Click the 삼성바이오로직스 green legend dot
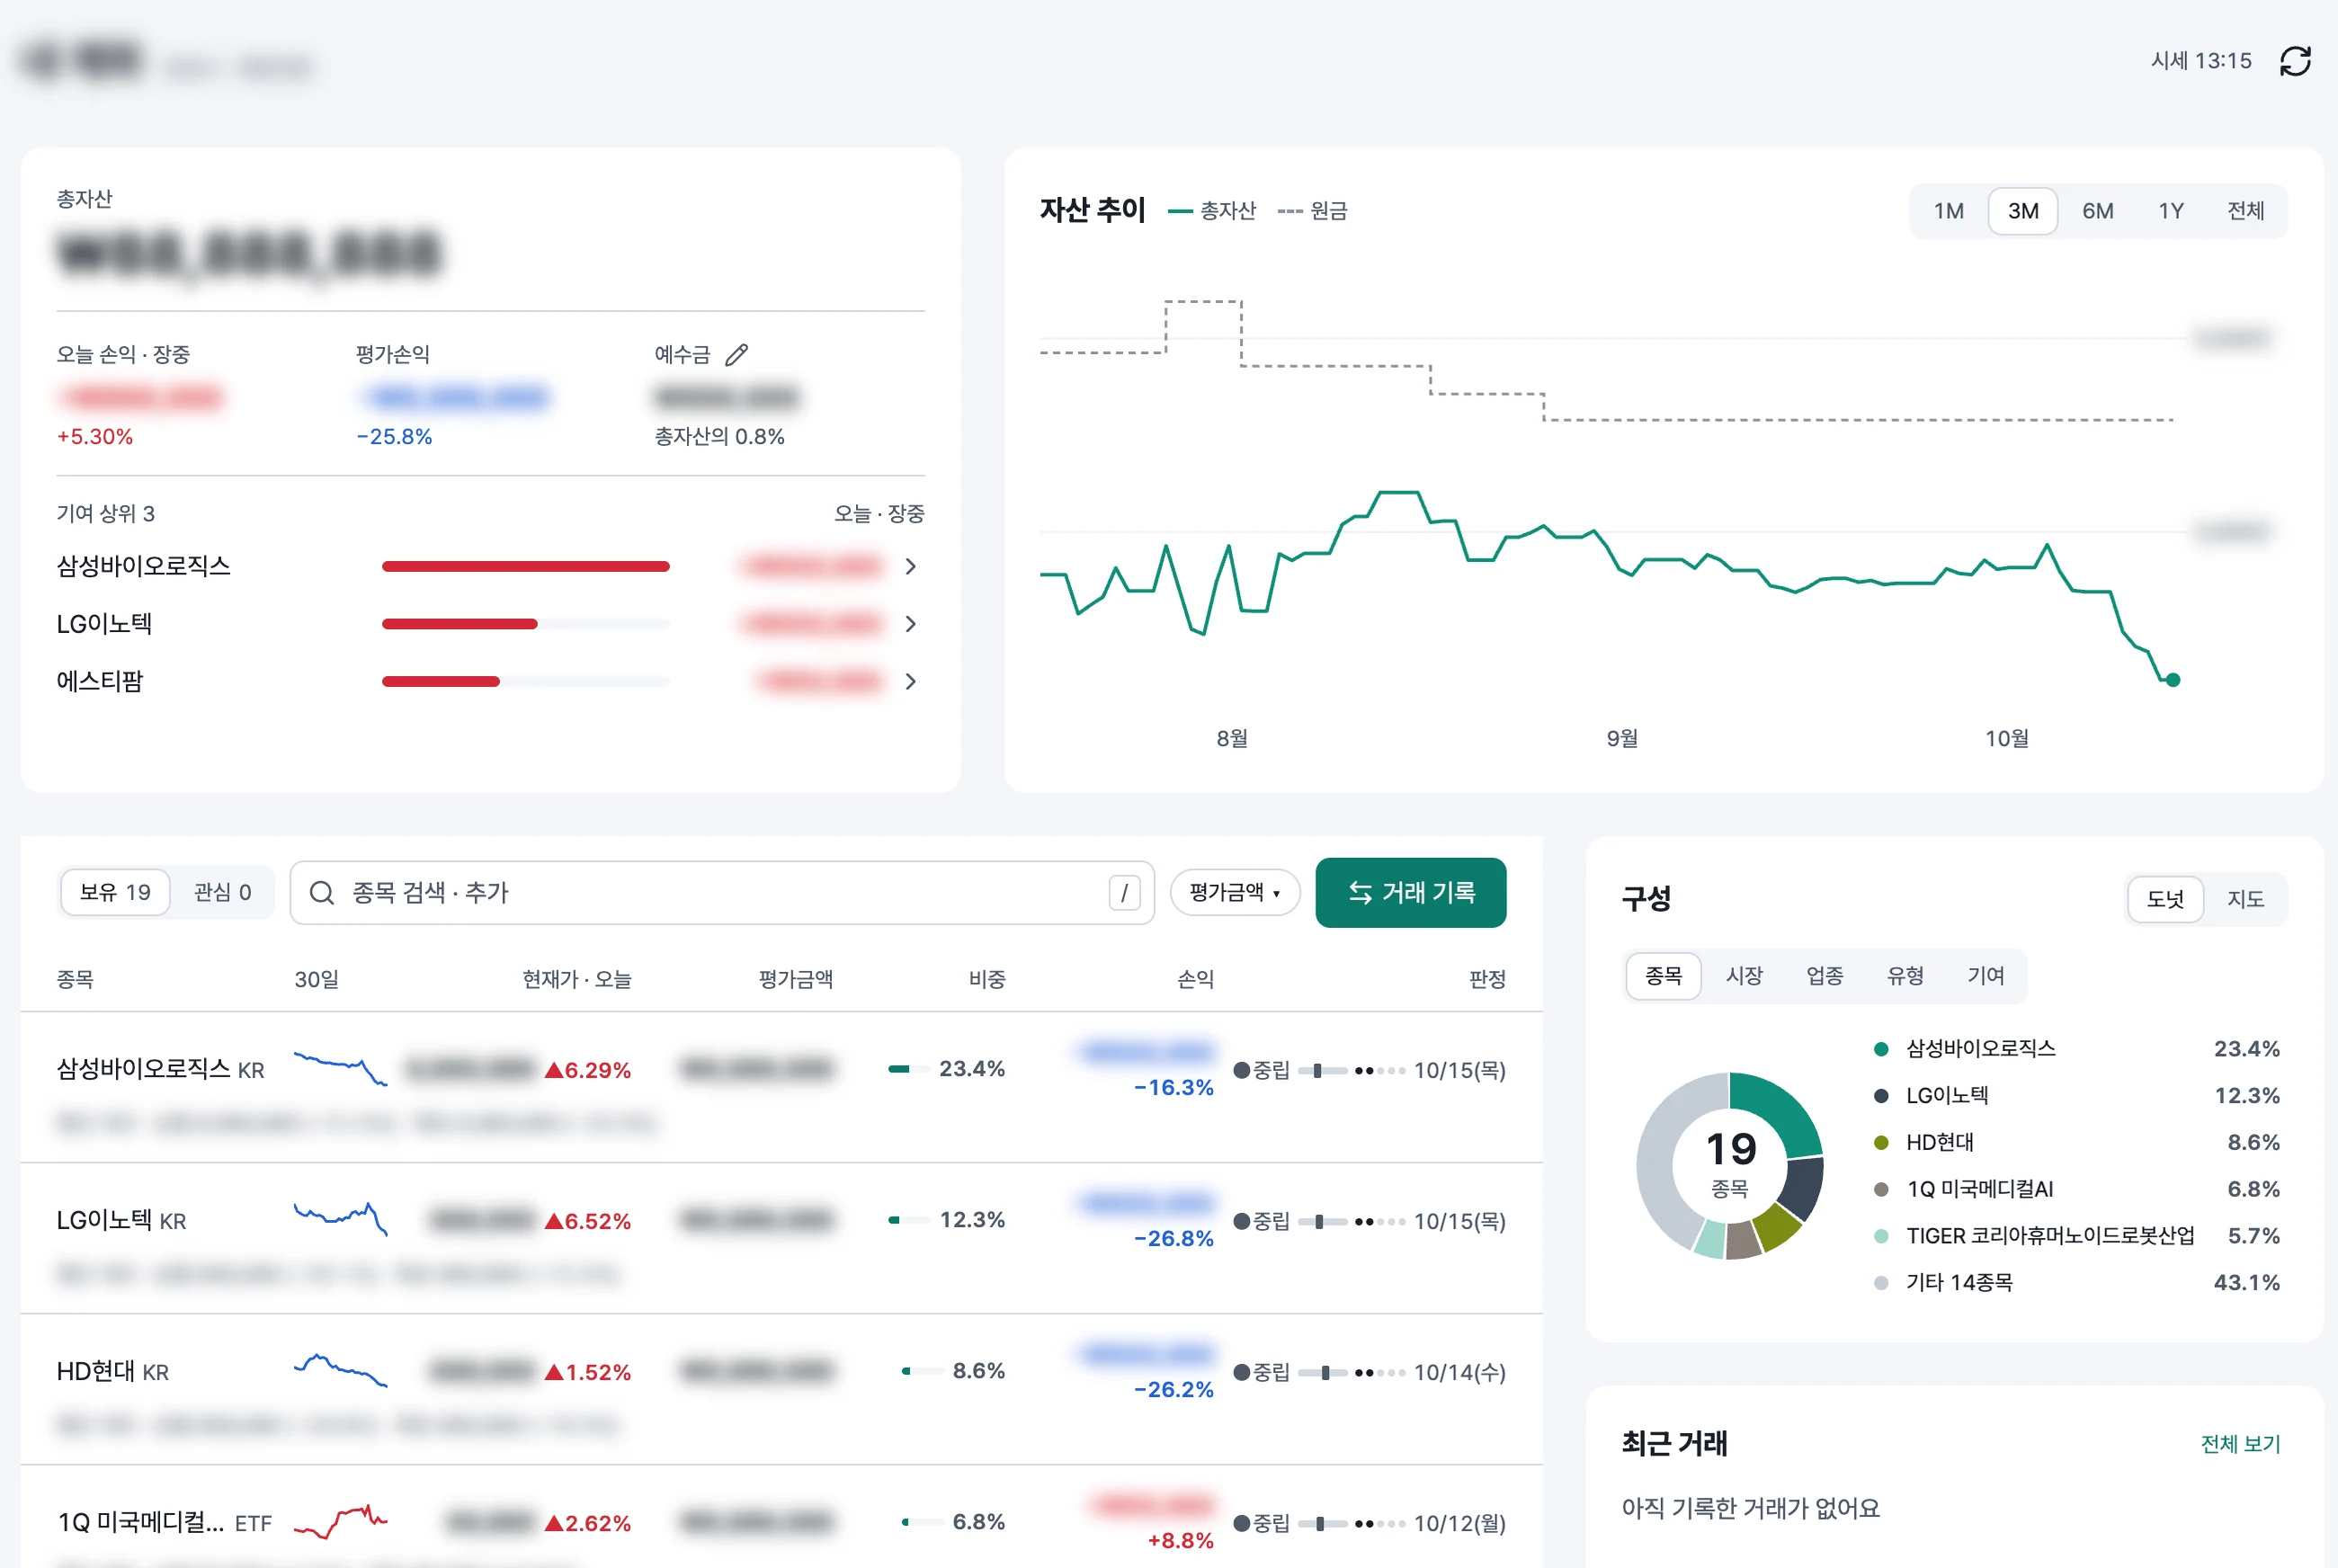 [x=1880, y=1049]
